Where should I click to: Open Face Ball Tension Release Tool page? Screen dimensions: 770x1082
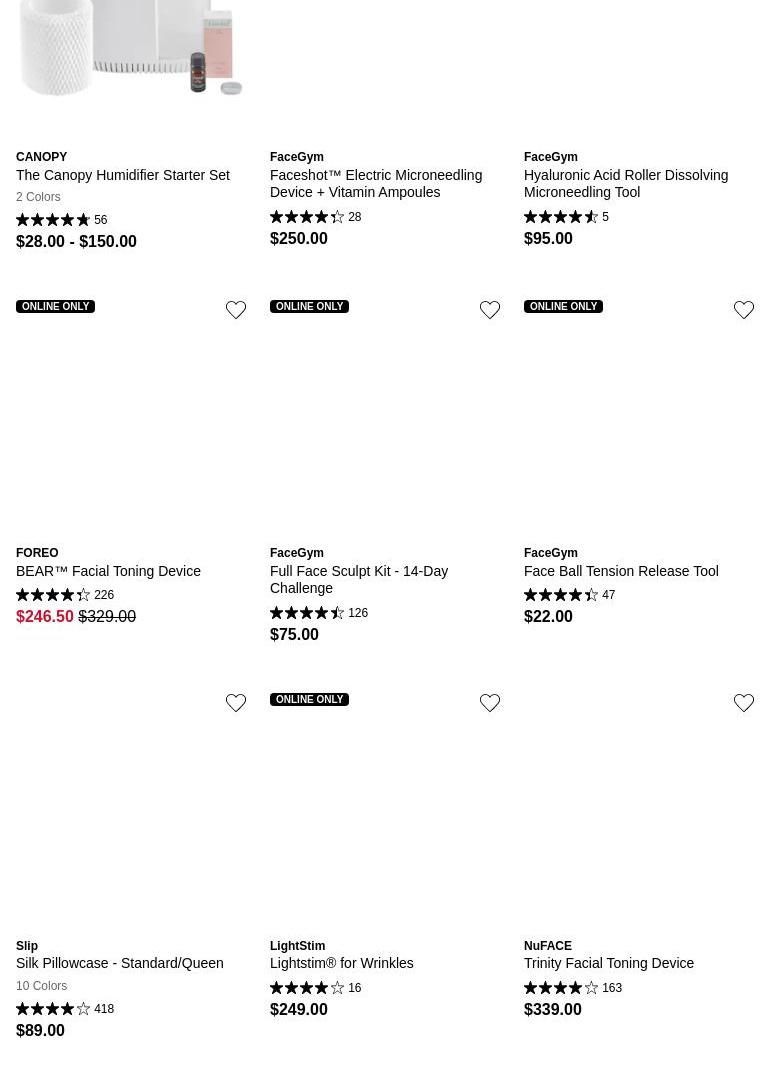tap(620, 571)
